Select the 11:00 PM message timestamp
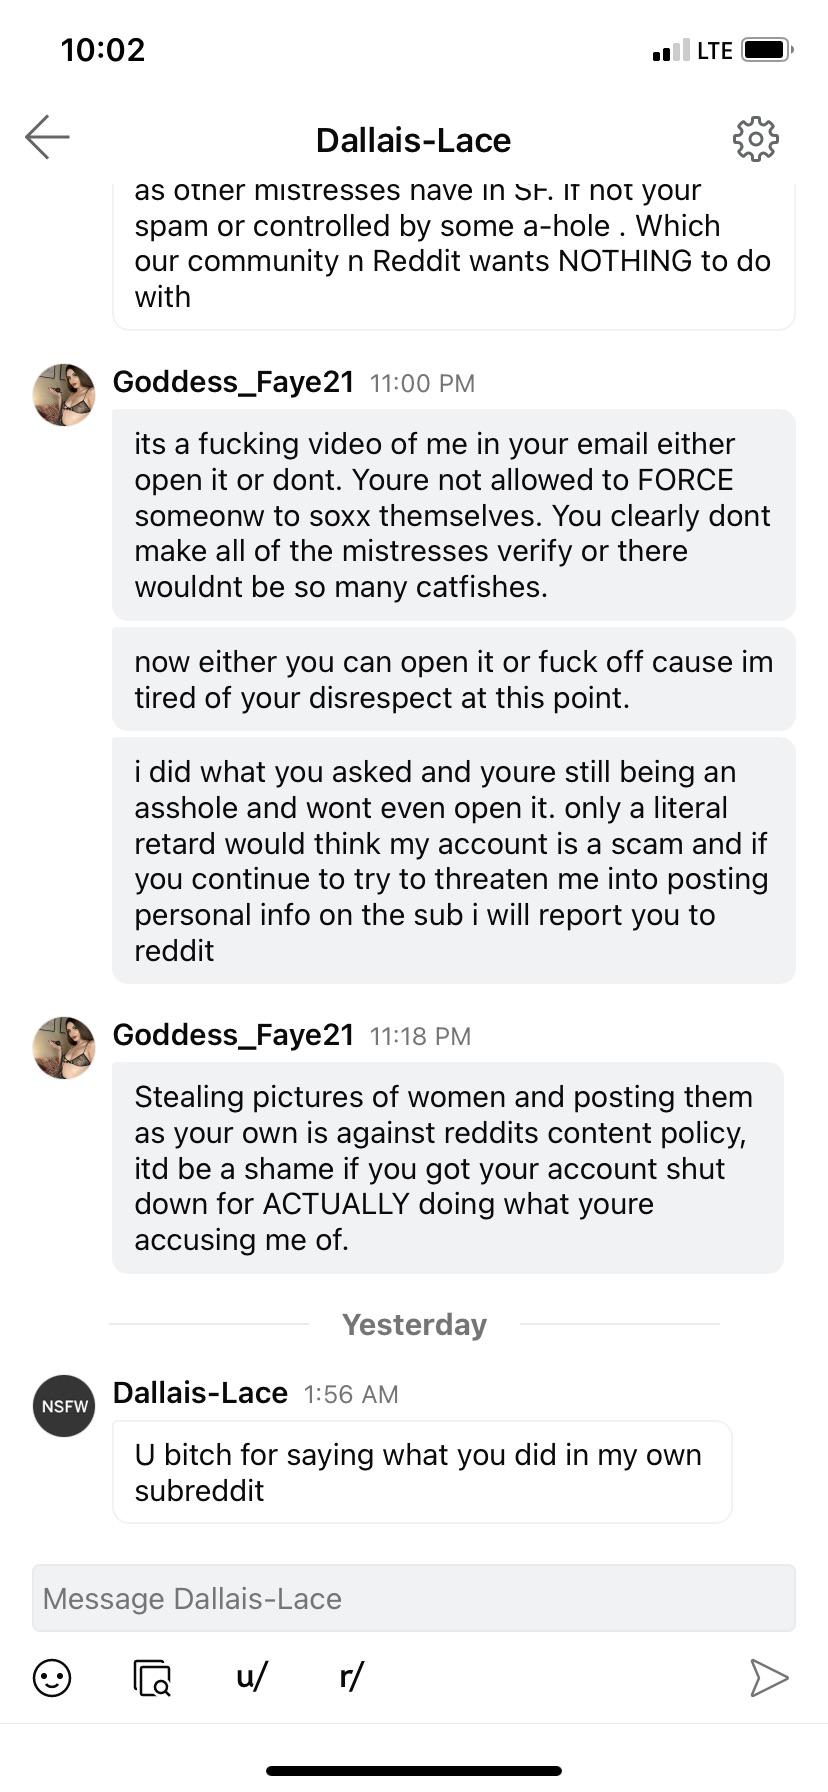 [422, 383]
